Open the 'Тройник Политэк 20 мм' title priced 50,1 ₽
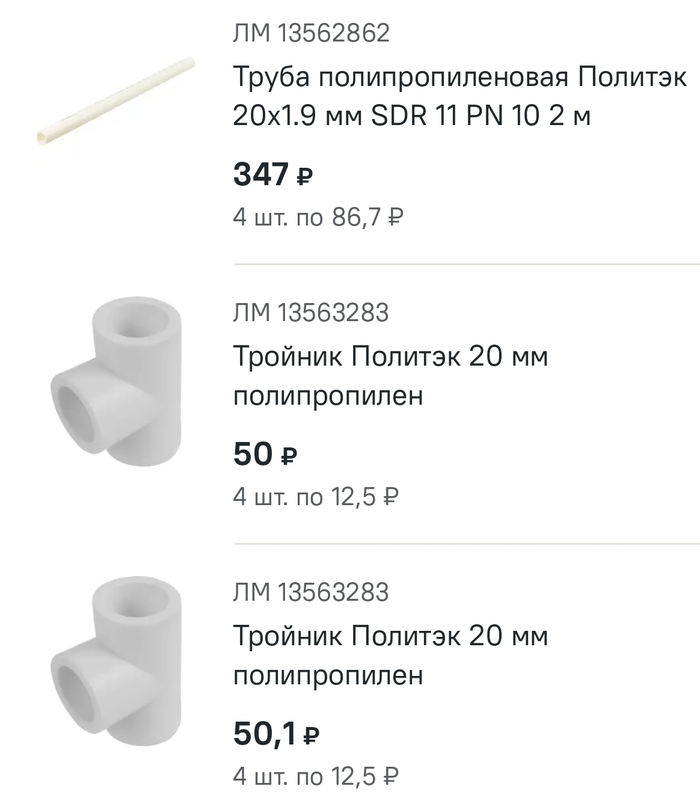This screenshot has height=795, width=700. [x=391, y=636]
